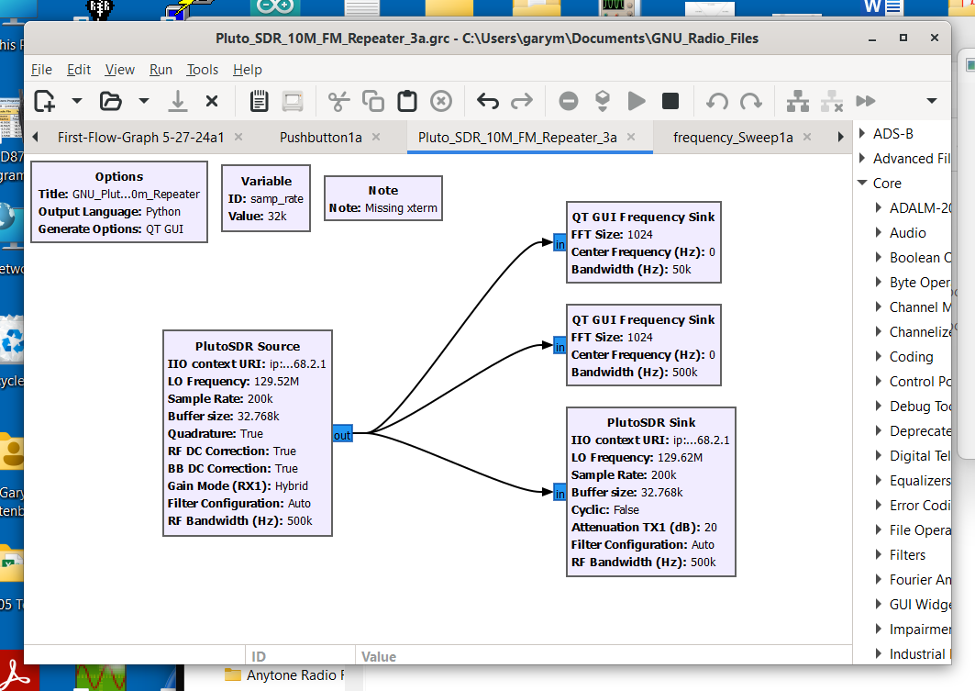Rotate block counterclockwise icon

tap(717, 101)
